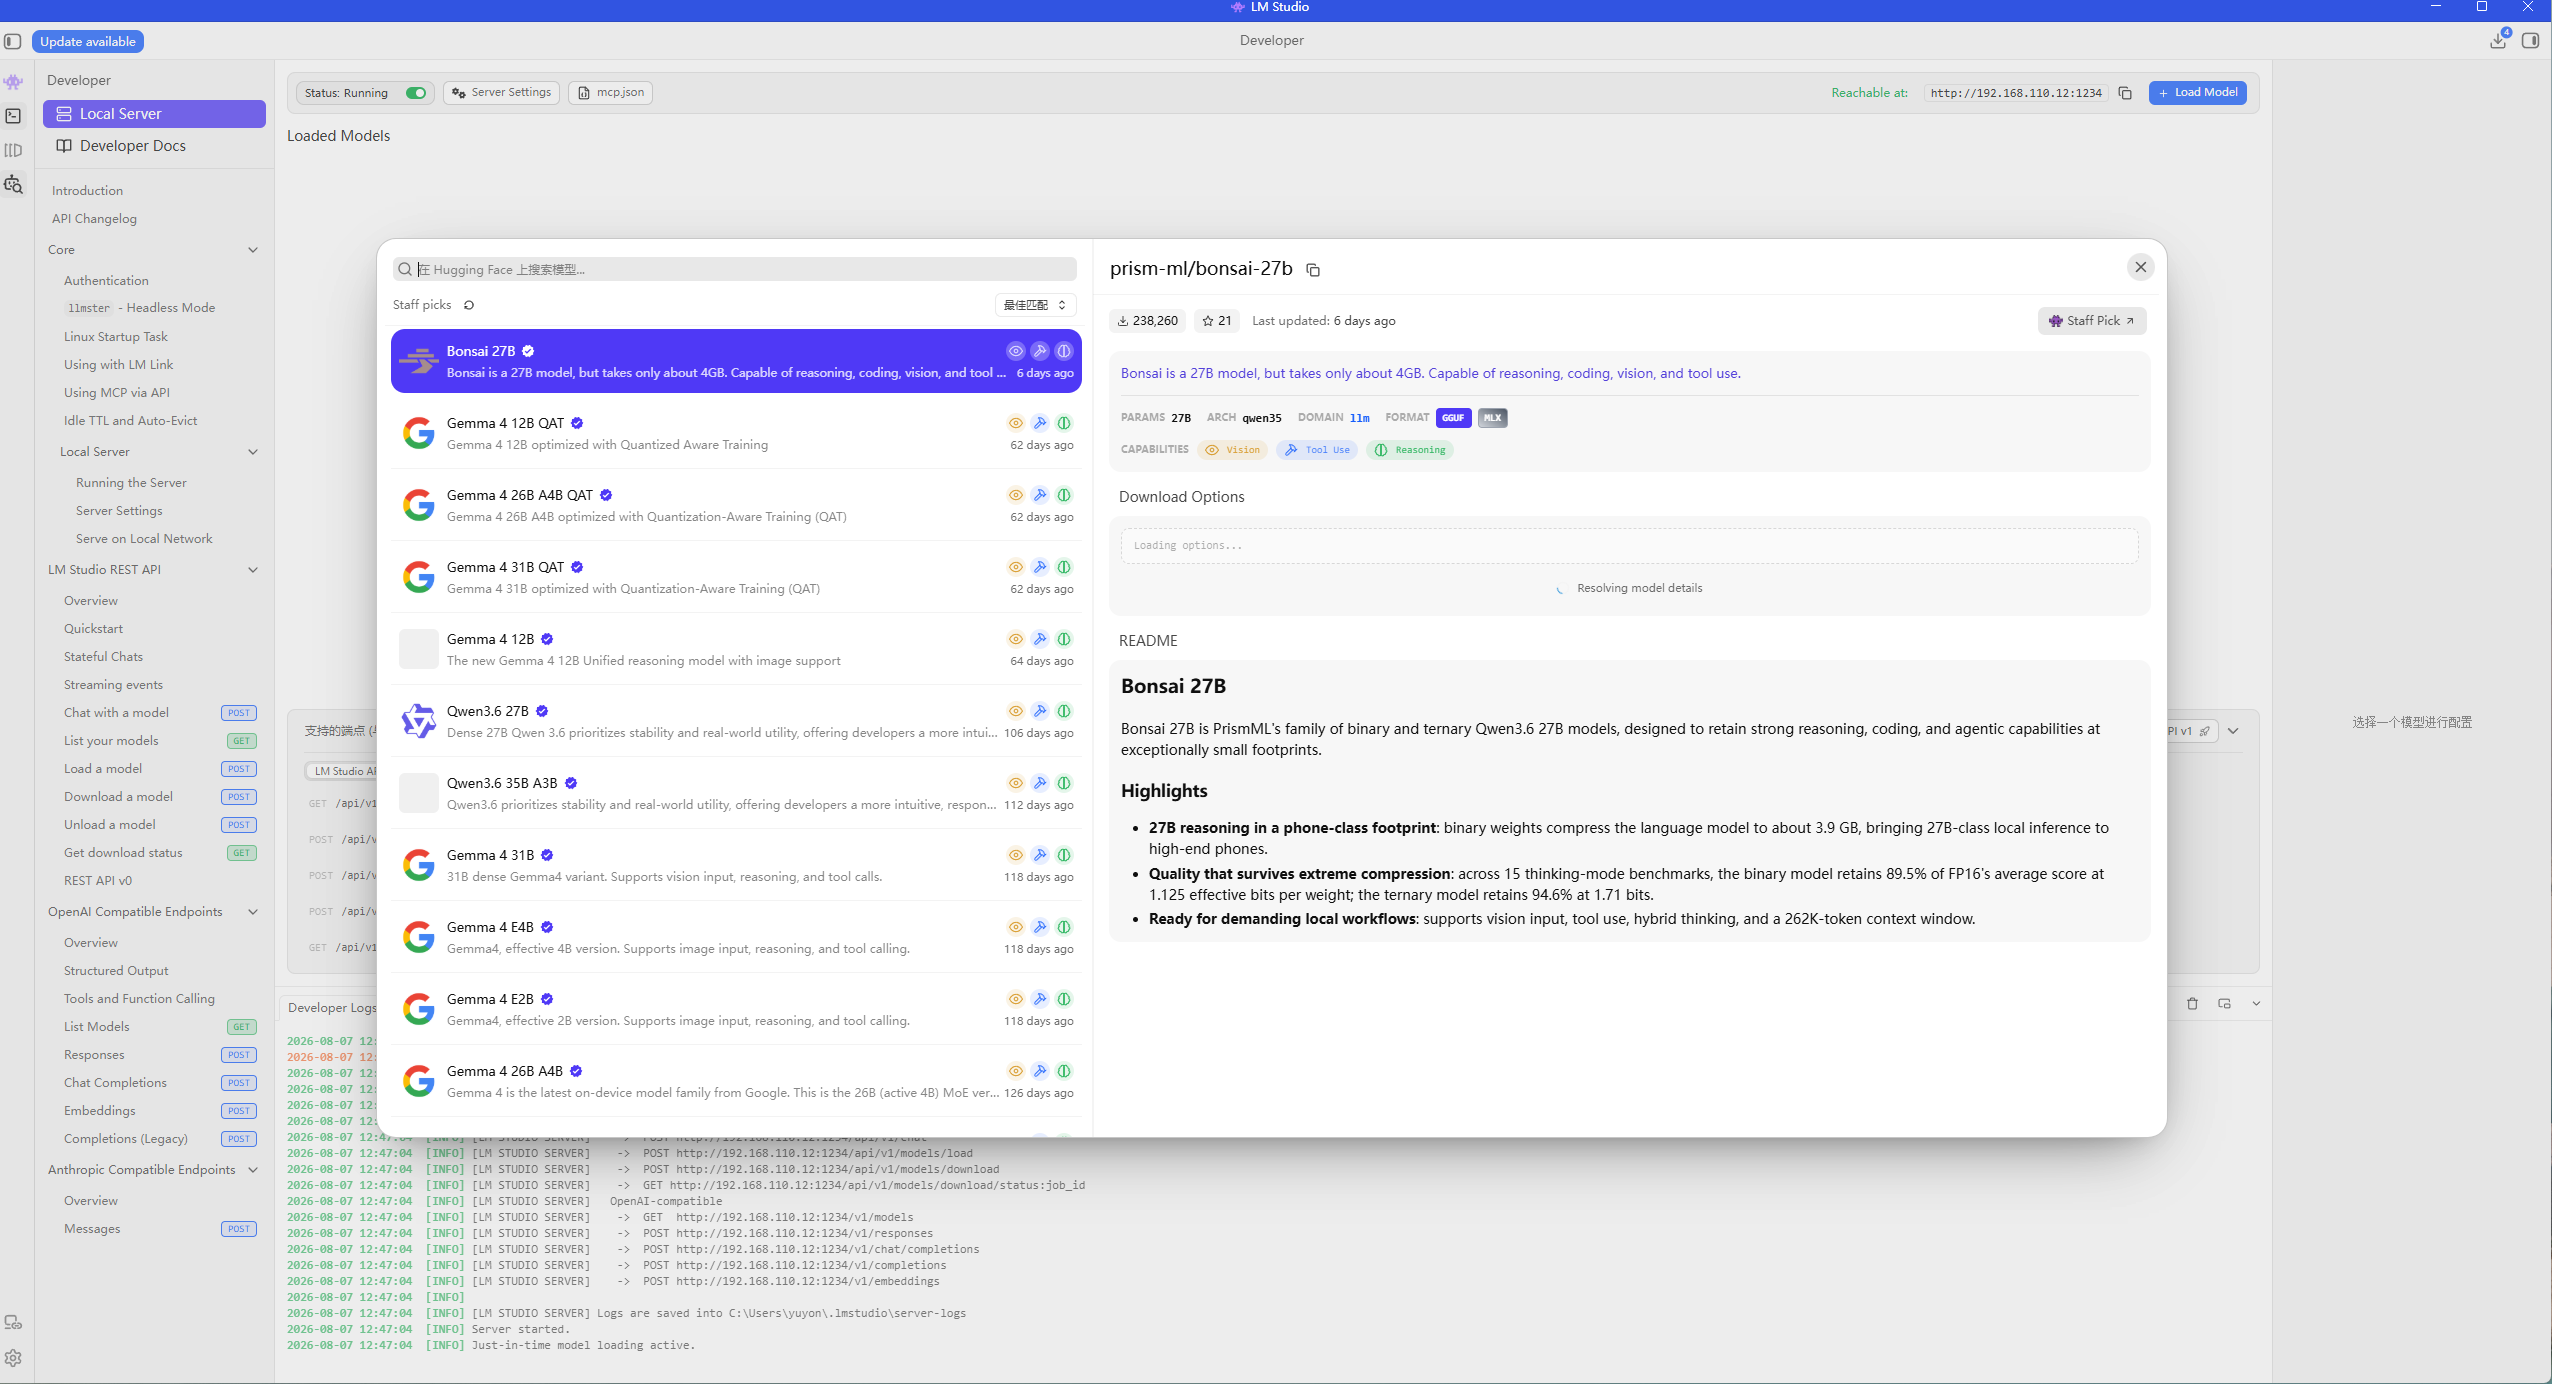Open the Quickstart docs entry
2552x1384 pixels.
point(93,629)
